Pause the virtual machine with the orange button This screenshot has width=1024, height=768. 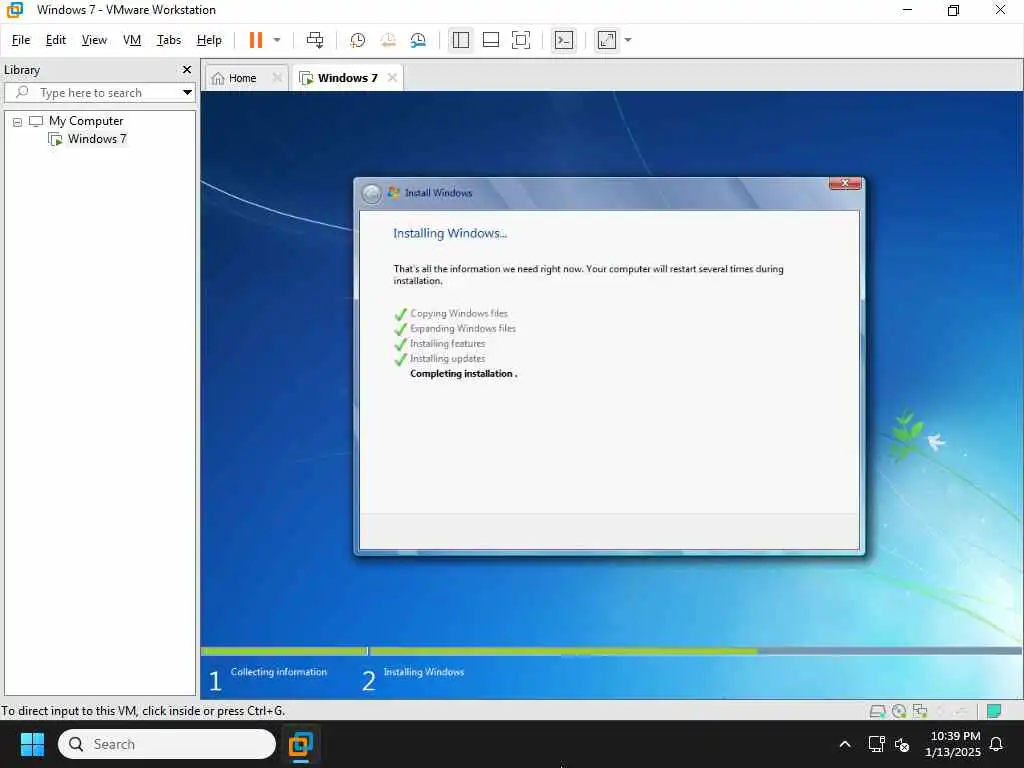255,40
